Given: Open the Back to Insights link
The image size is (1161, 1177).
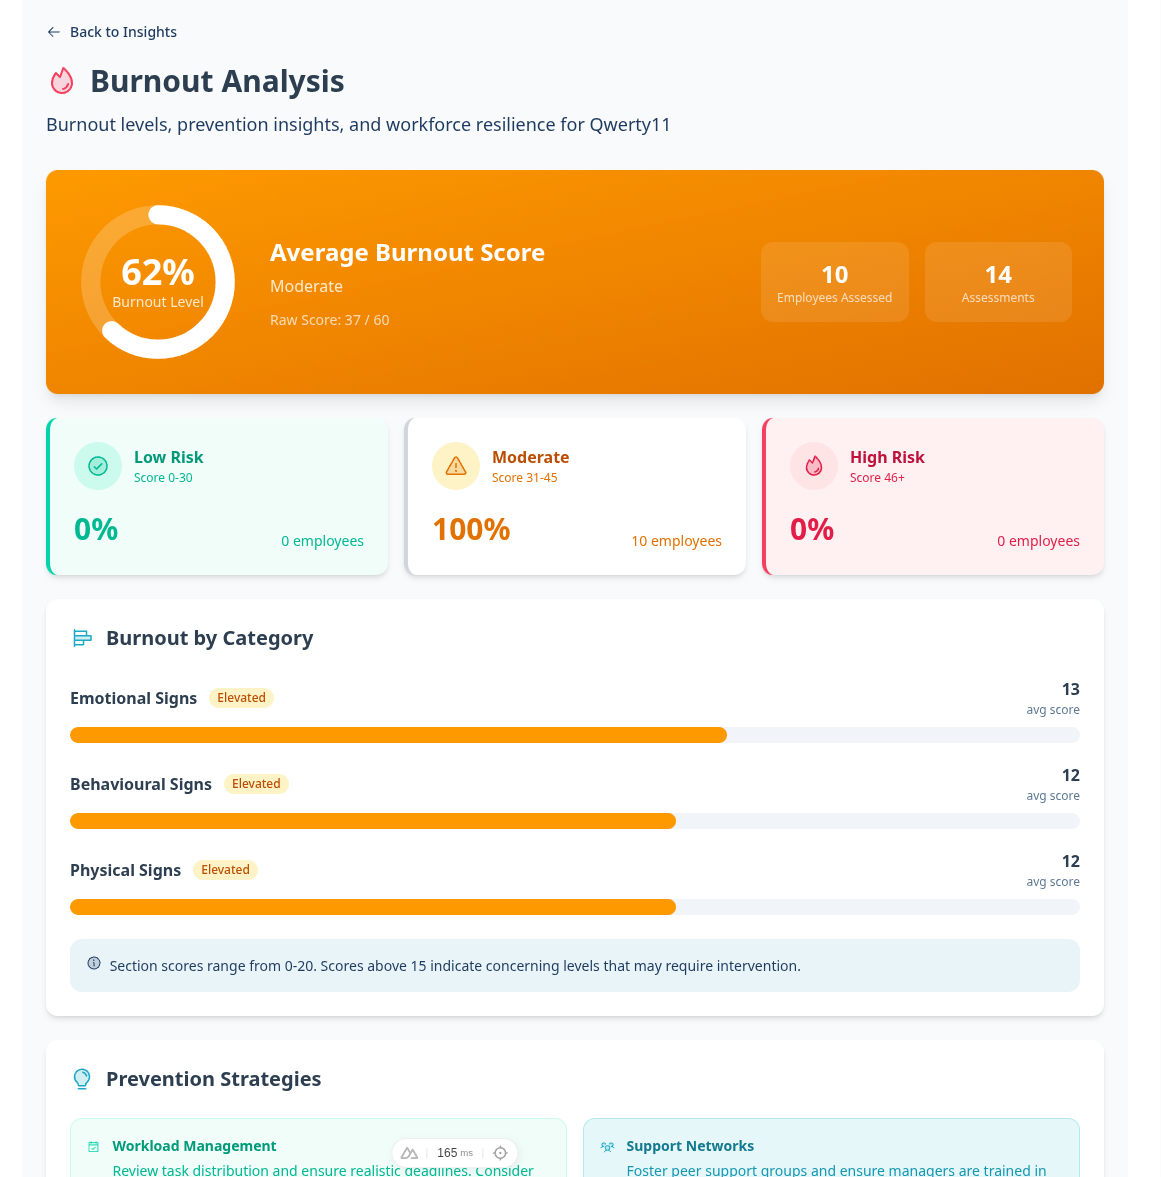Looking at the screenshot, I should pos(123,32).
